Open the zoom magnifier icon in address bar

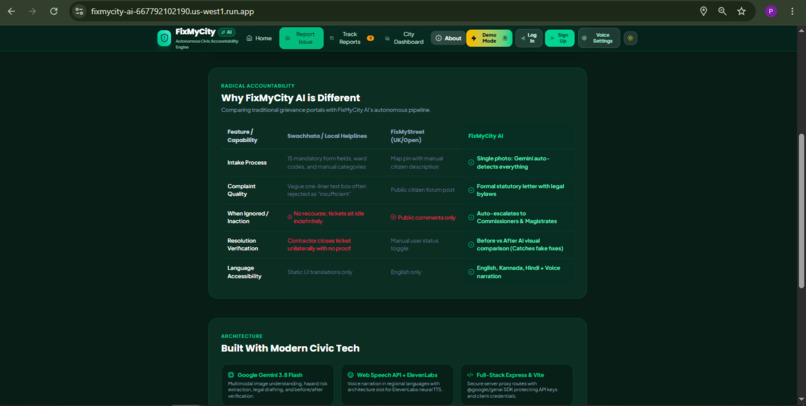coord(722,11)
